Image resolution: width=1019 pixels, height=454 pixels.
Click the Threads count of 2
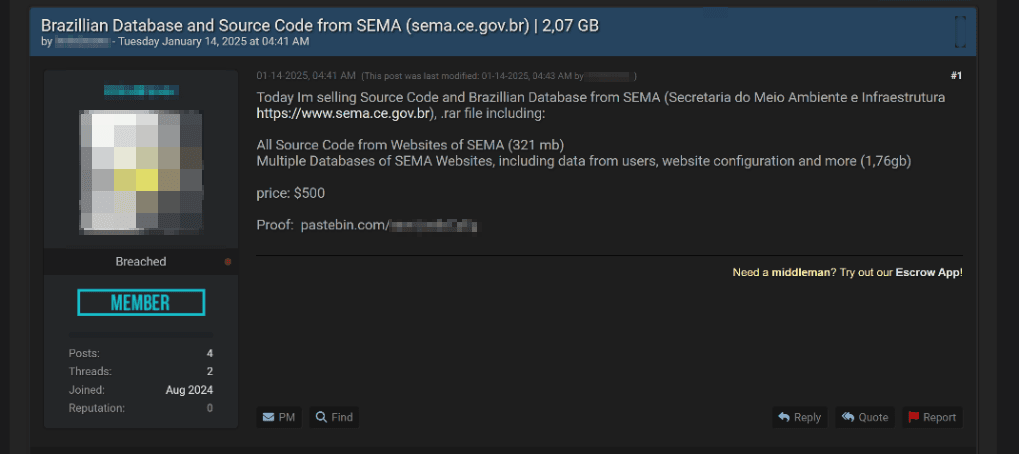pos(209,371)
